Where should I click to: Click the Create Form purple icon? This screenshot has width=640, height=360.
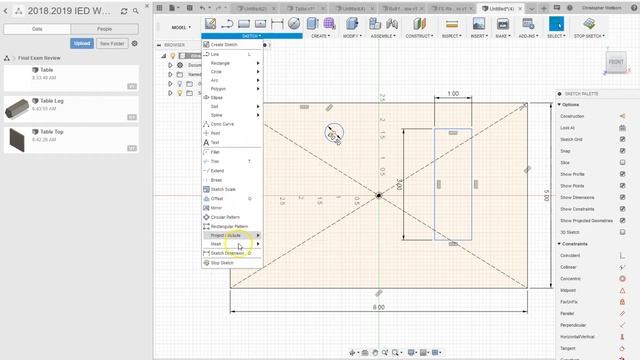(329, 24)
